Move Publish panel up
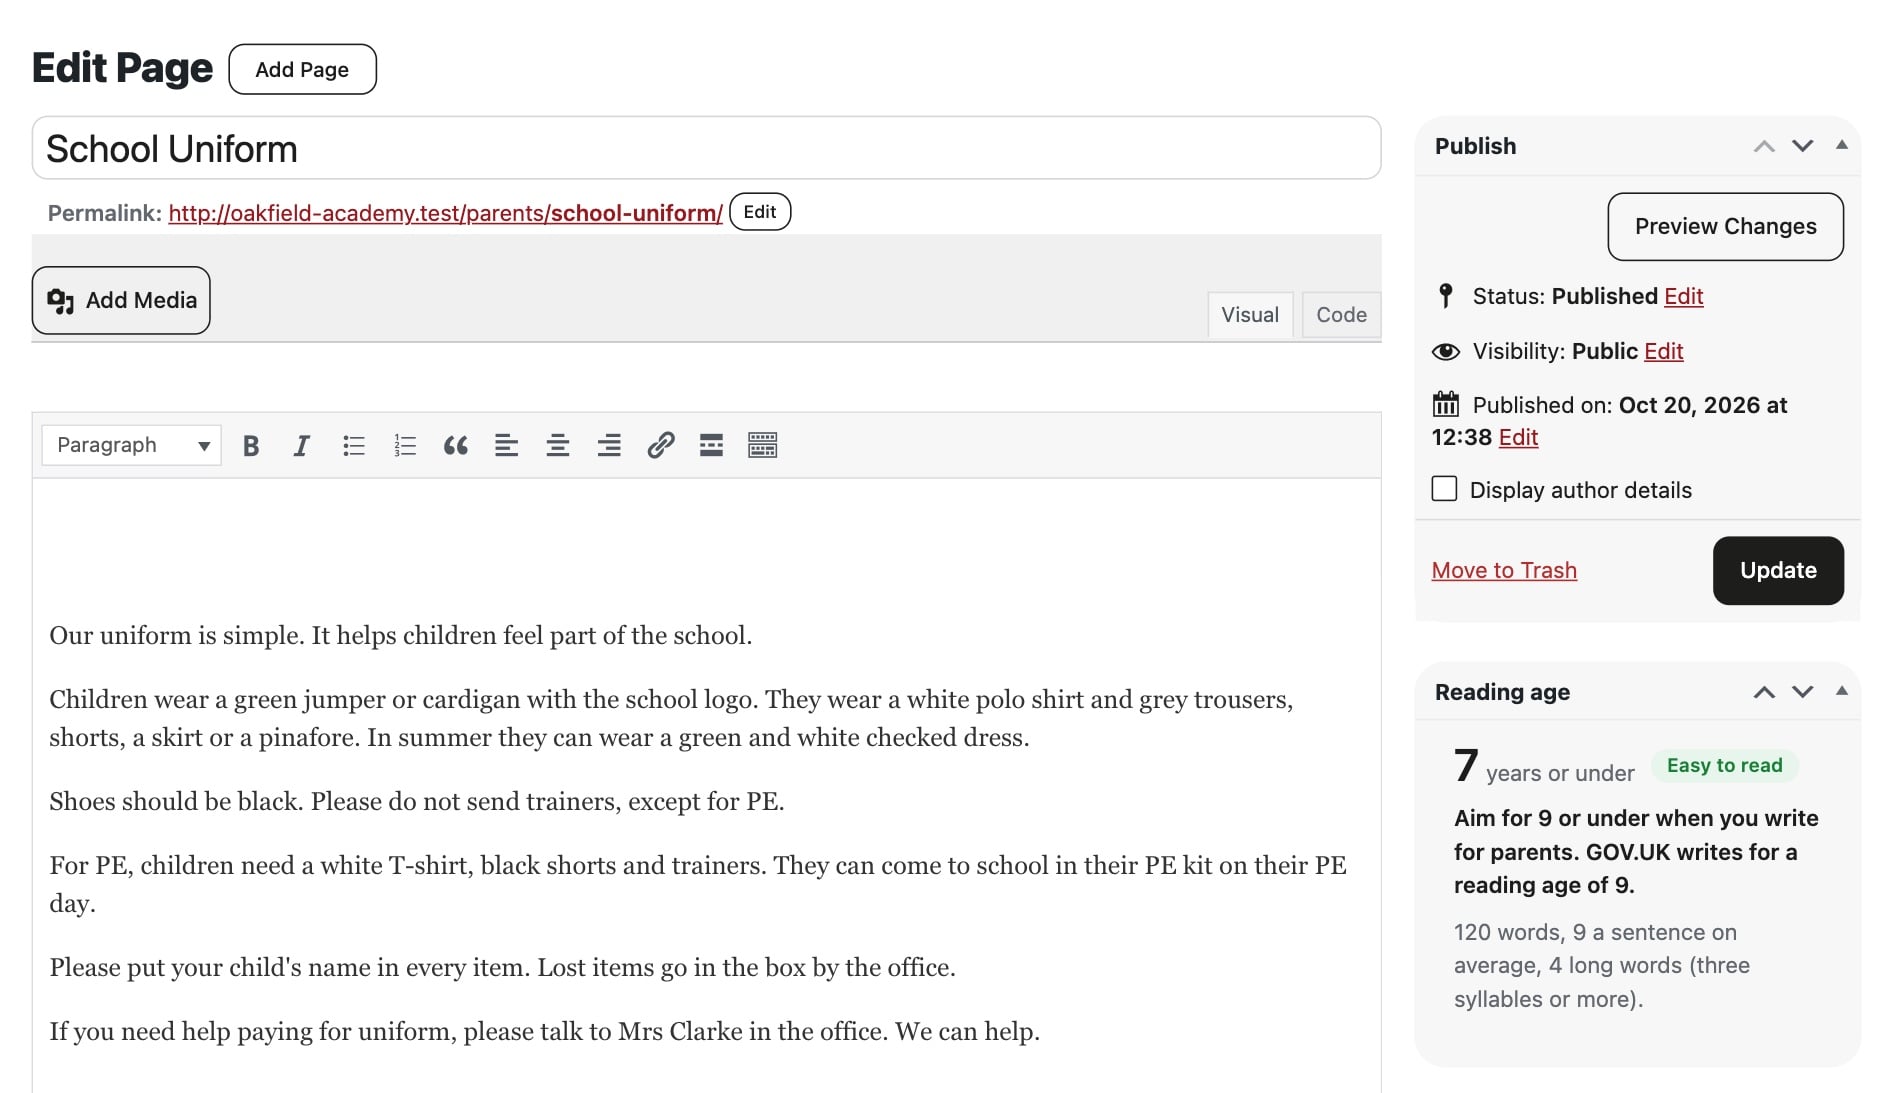1888x1093 pixels. [1764, 146]
